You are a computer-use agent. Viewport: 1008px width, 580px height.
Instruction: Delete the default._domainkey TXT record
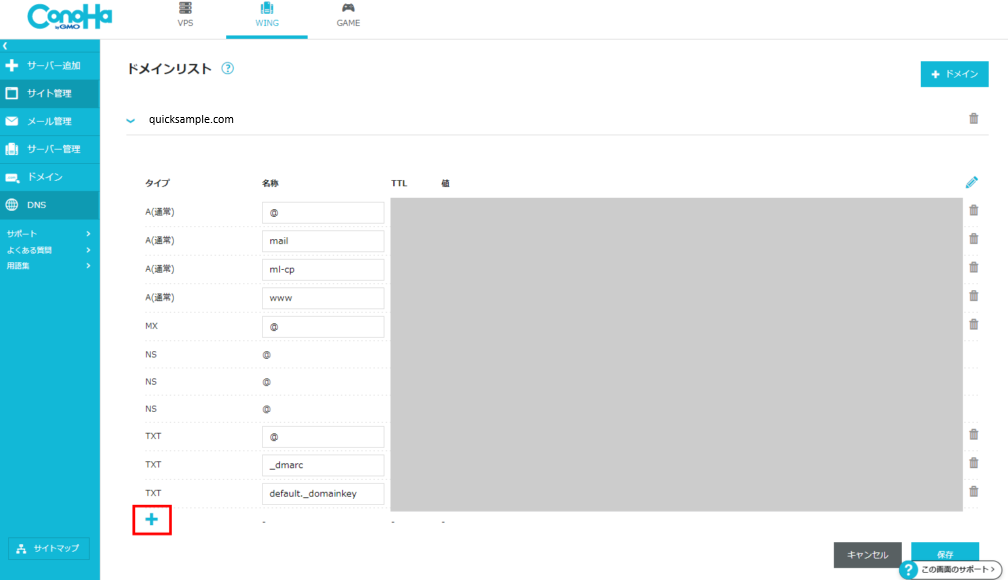point(973,491)
